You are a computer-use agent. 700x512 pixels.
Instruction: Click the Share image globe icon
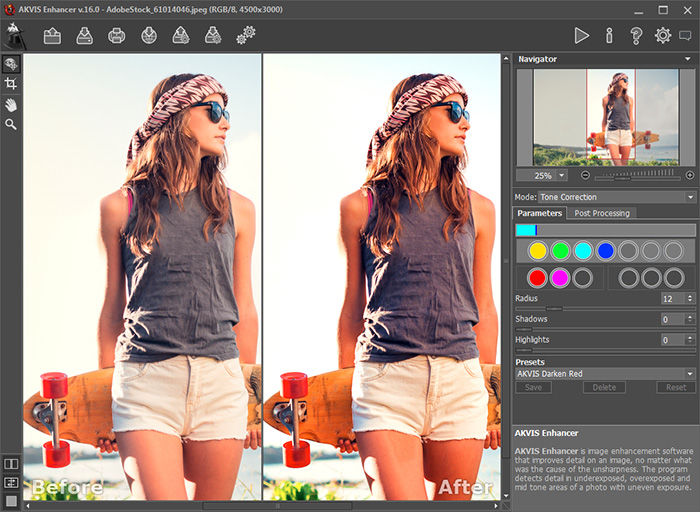149,36
